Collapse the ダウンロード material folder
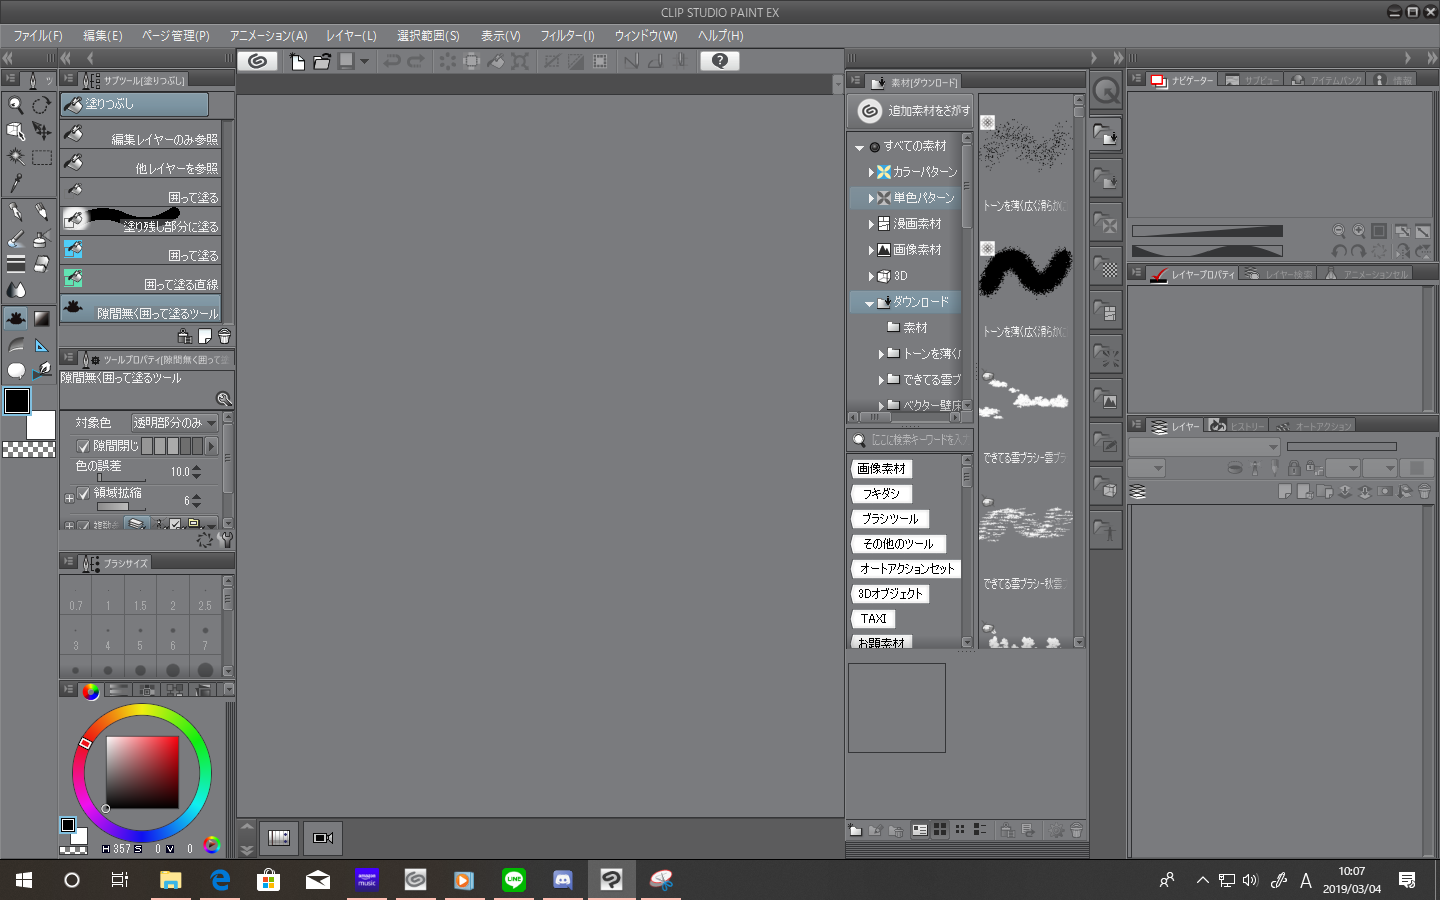 869,303
